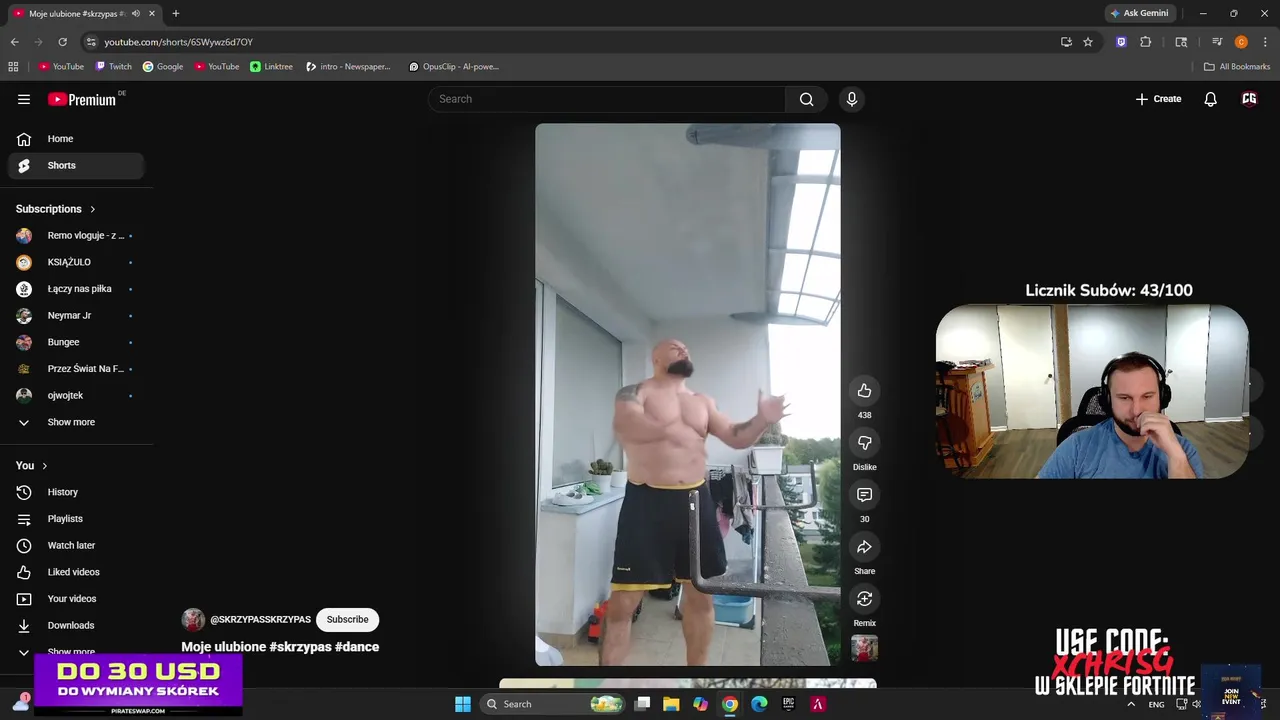Click the Chrome address bar URL
The height and width of the screenshot is (720, 1280).
click(179, 42)
